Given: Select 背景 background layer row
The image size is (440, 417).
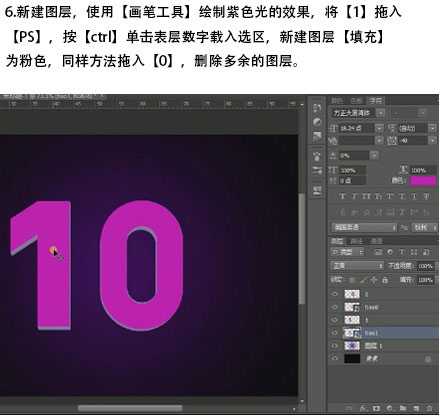Looking at the screenshot, I should (x=383, y=359).
